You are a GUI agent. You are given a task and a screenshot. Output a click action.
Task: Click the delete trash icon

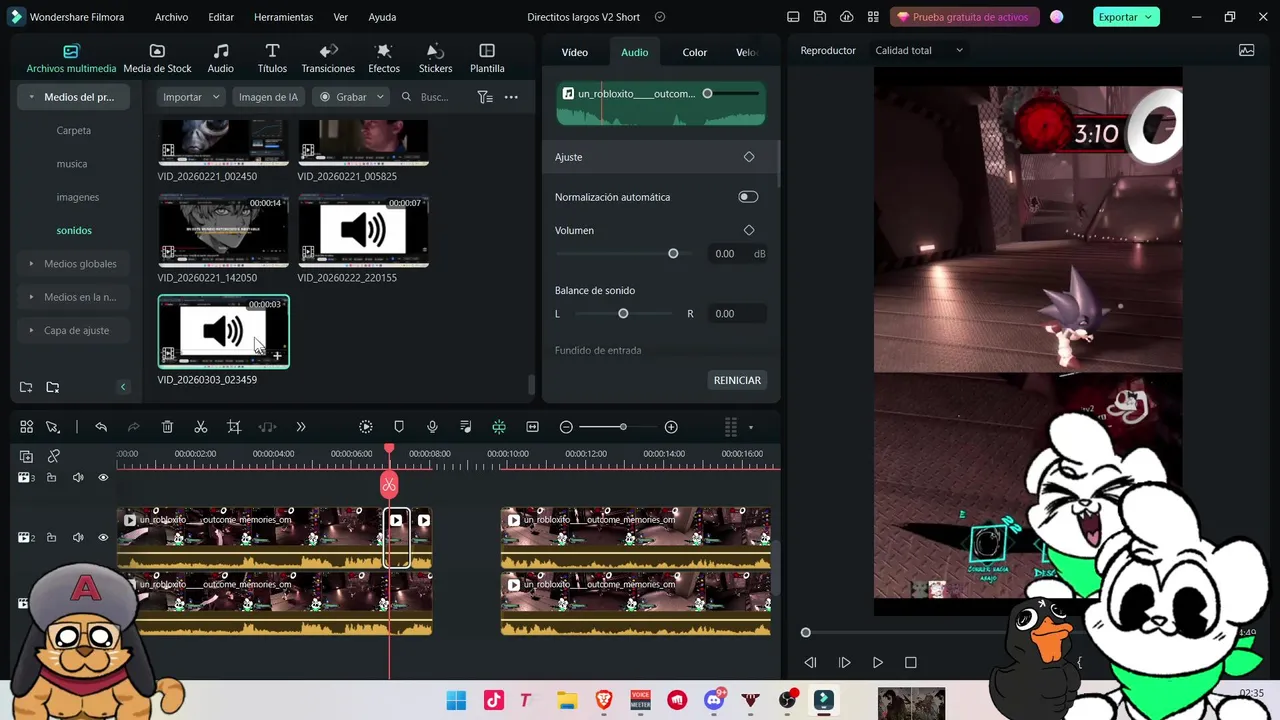[167, 427]
